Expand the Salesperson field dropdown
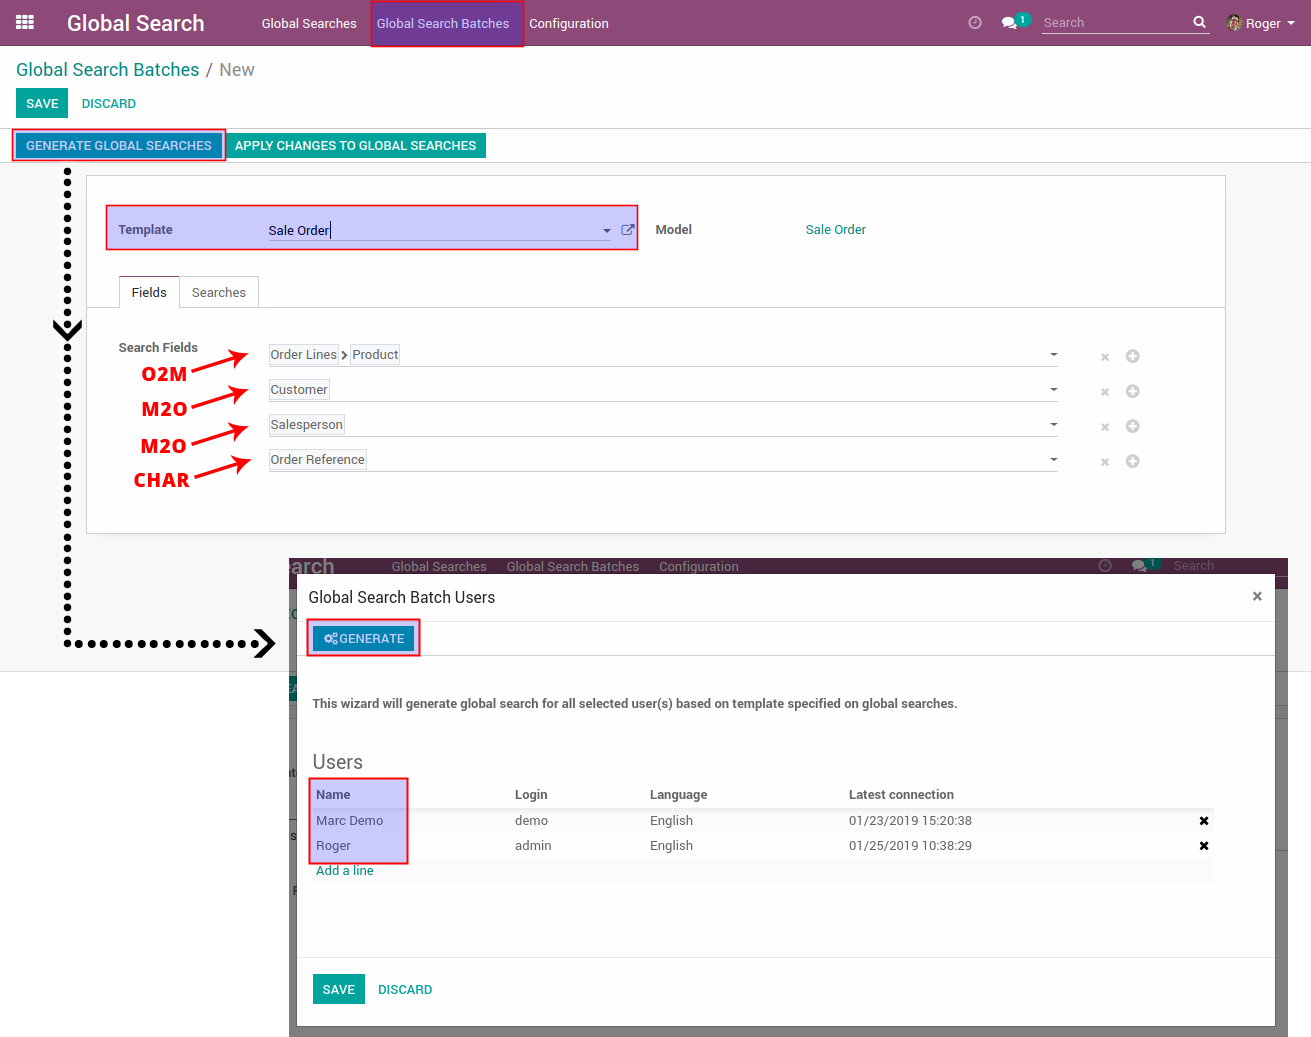The width and height of the screenshot is (1311, 1037). tap(1053, 425)
